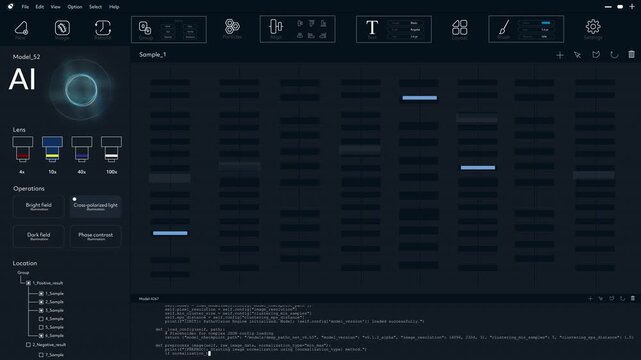Uncheck the 1_Sample checkbox
641x360 pixels.
pos(41,293)
